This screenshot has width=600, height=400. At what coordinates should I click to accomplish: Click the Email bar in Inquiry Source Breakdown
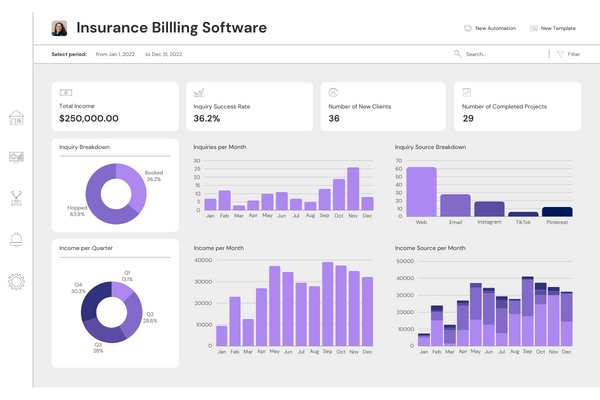click(x=455, y=206)
